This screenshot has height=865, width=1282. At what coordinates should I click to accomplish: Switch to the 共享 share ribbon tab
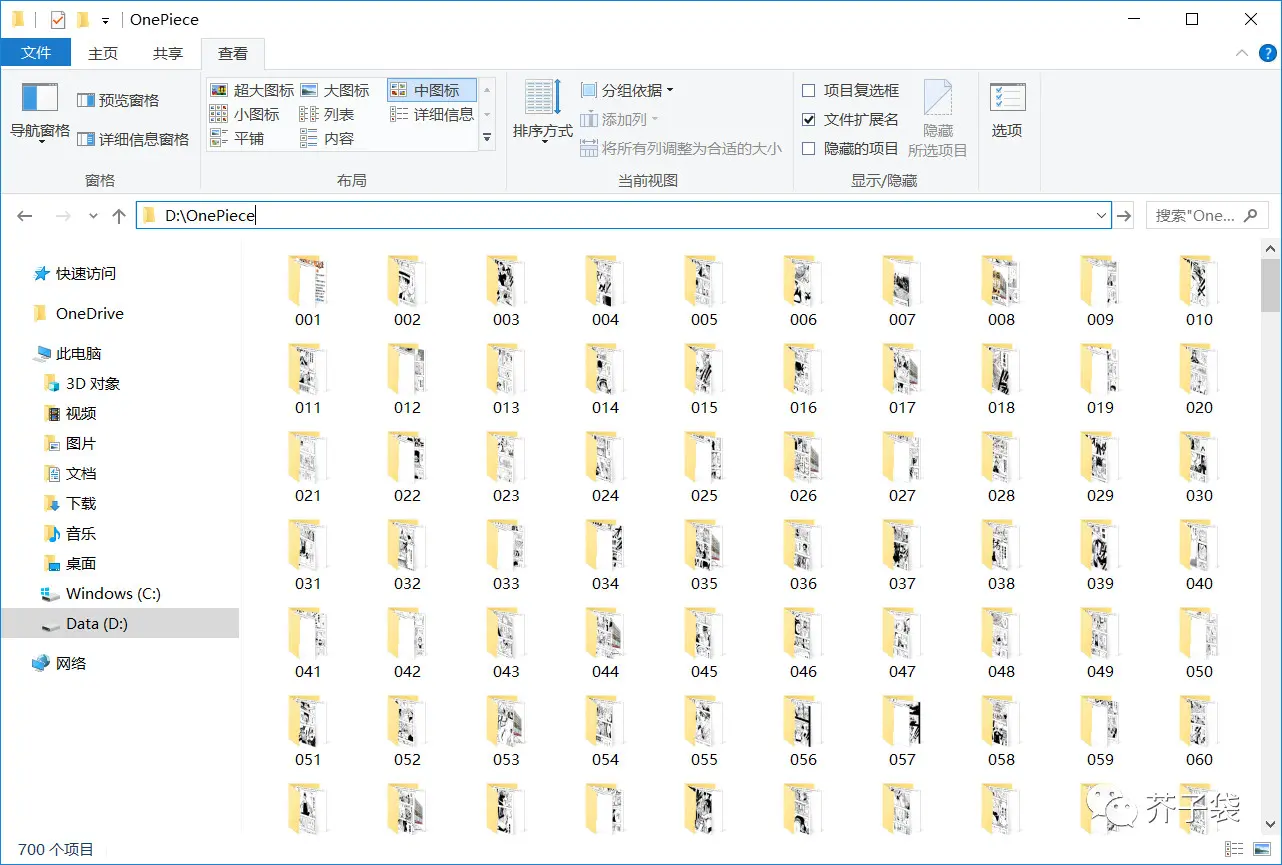point(168,53)
